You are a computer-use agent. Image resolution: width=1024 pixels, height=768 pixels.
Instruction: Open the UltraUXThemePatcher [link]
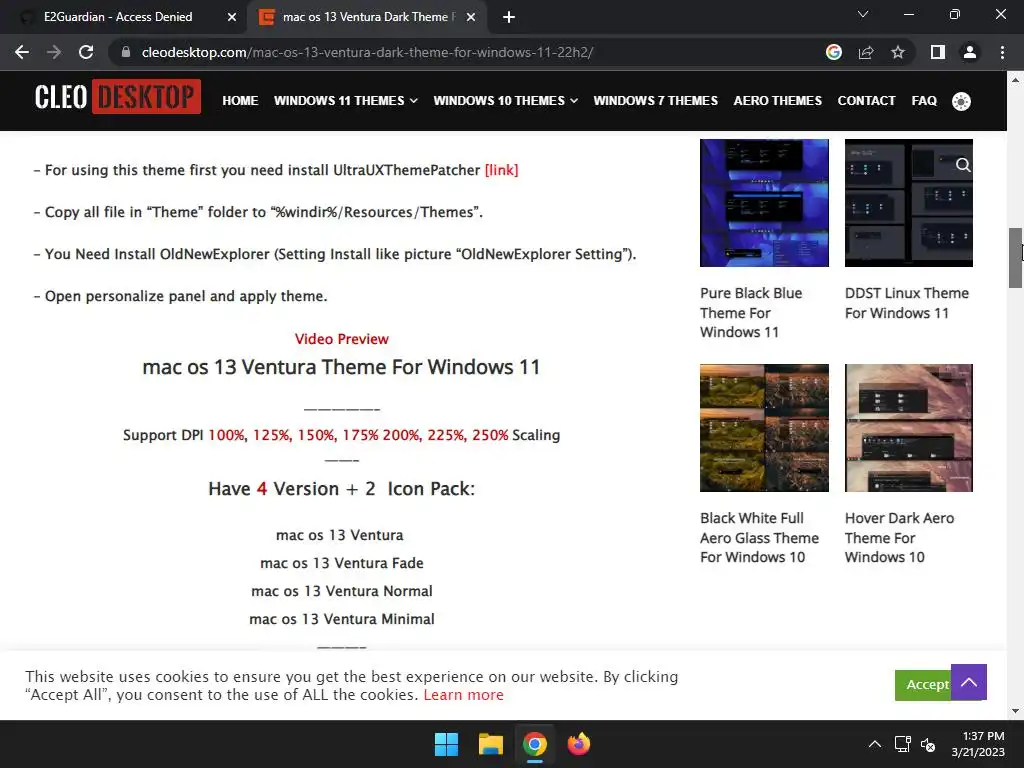click(x=501, y=170)
